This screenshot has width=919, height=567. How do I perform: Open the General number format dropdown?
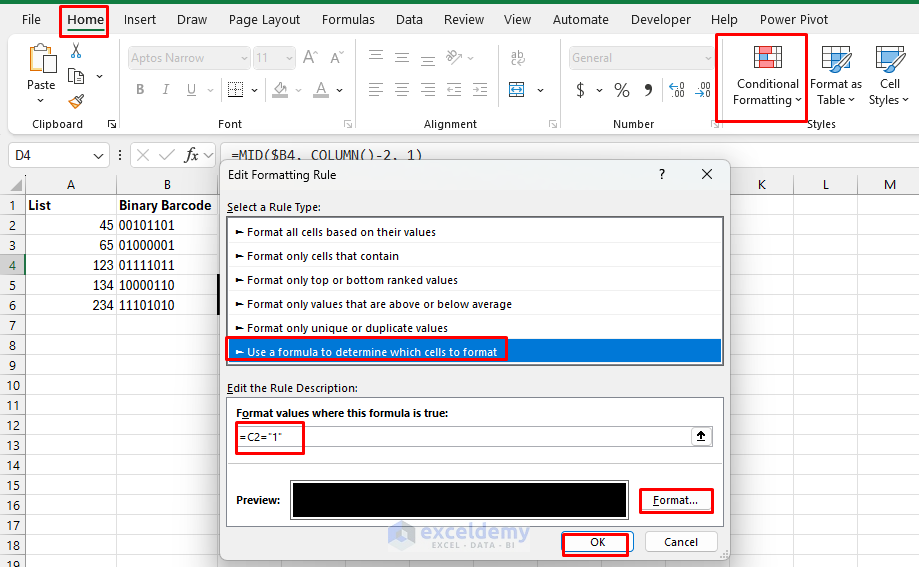tap(707, 58)
